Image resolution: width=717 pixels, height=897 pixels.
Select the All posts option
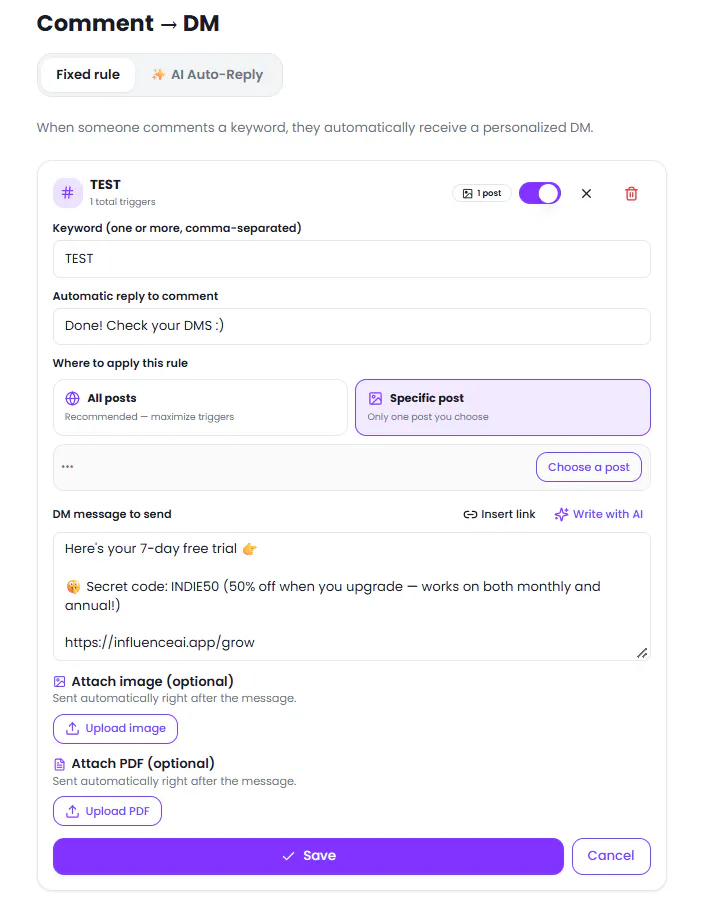tap(200, 407)
